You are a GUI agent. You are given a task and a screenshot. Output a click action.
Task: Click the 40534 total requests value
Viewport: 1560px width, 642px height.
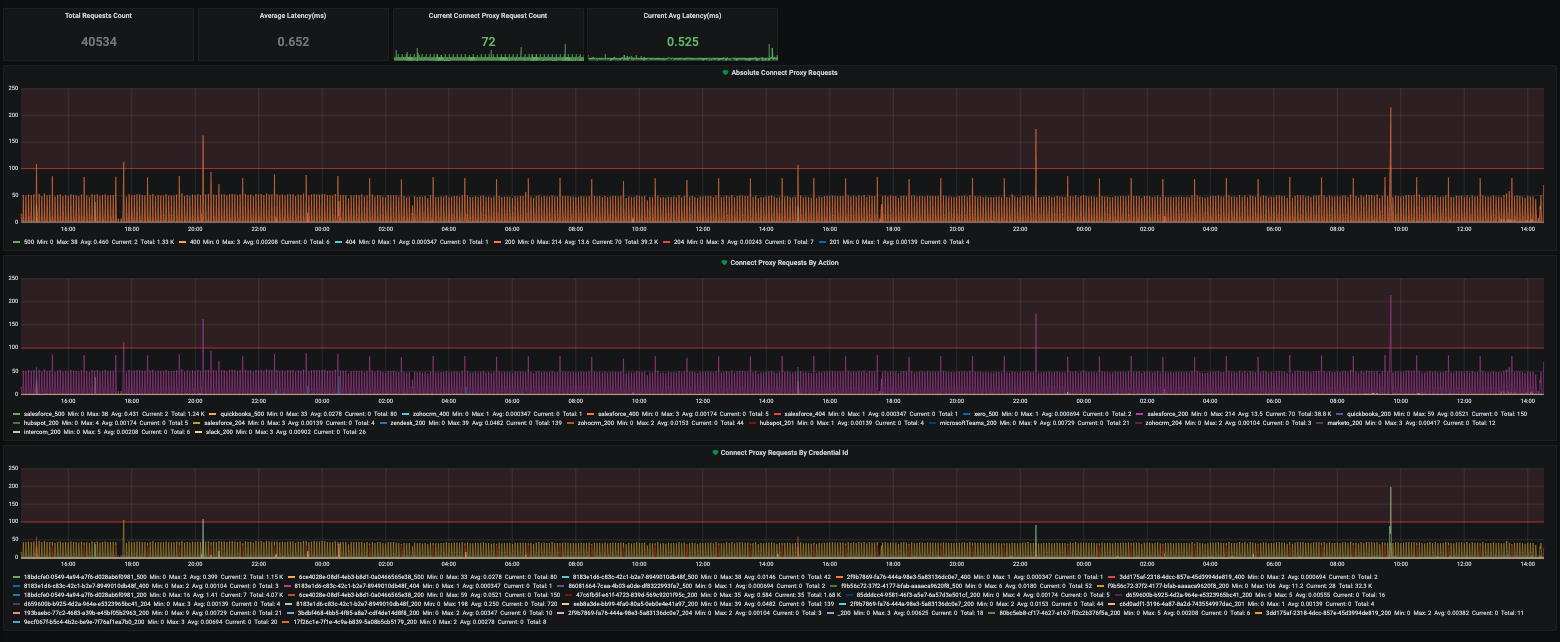98,42
